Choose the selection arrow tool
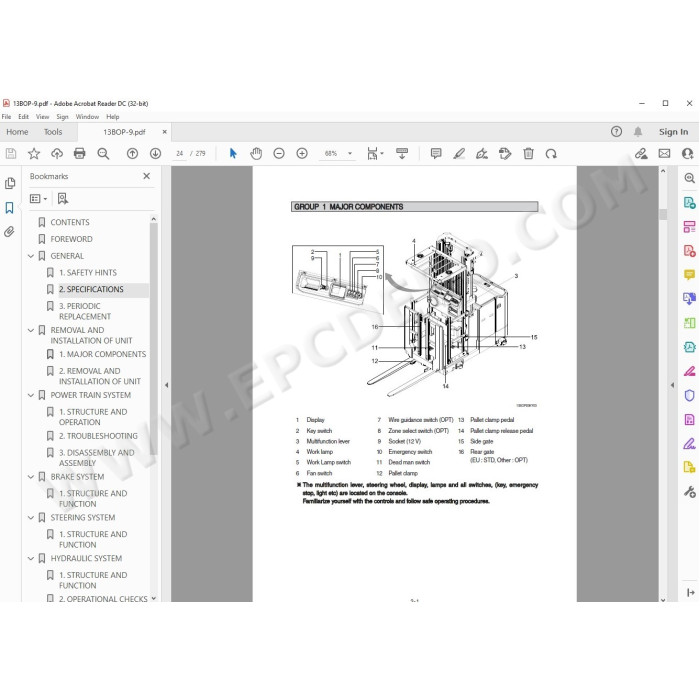Viewport: 700px width, 700px height. 233,154
